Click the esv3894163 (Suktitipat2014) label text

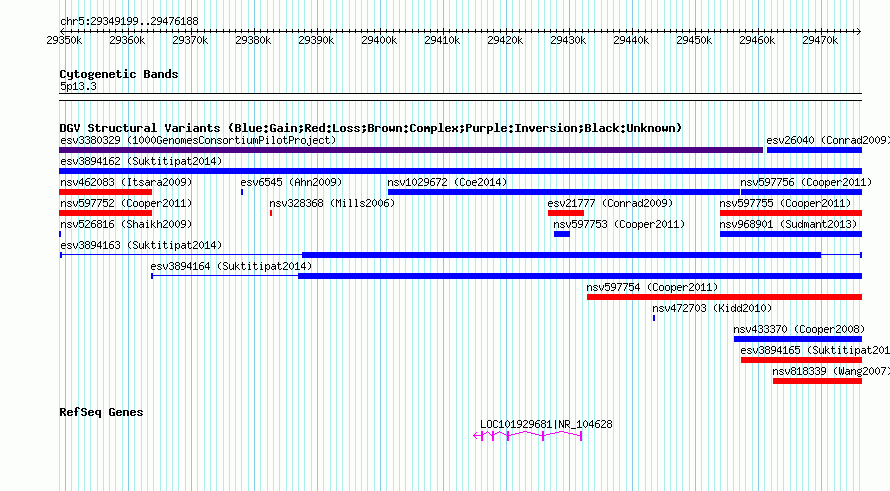coord(141,245)
